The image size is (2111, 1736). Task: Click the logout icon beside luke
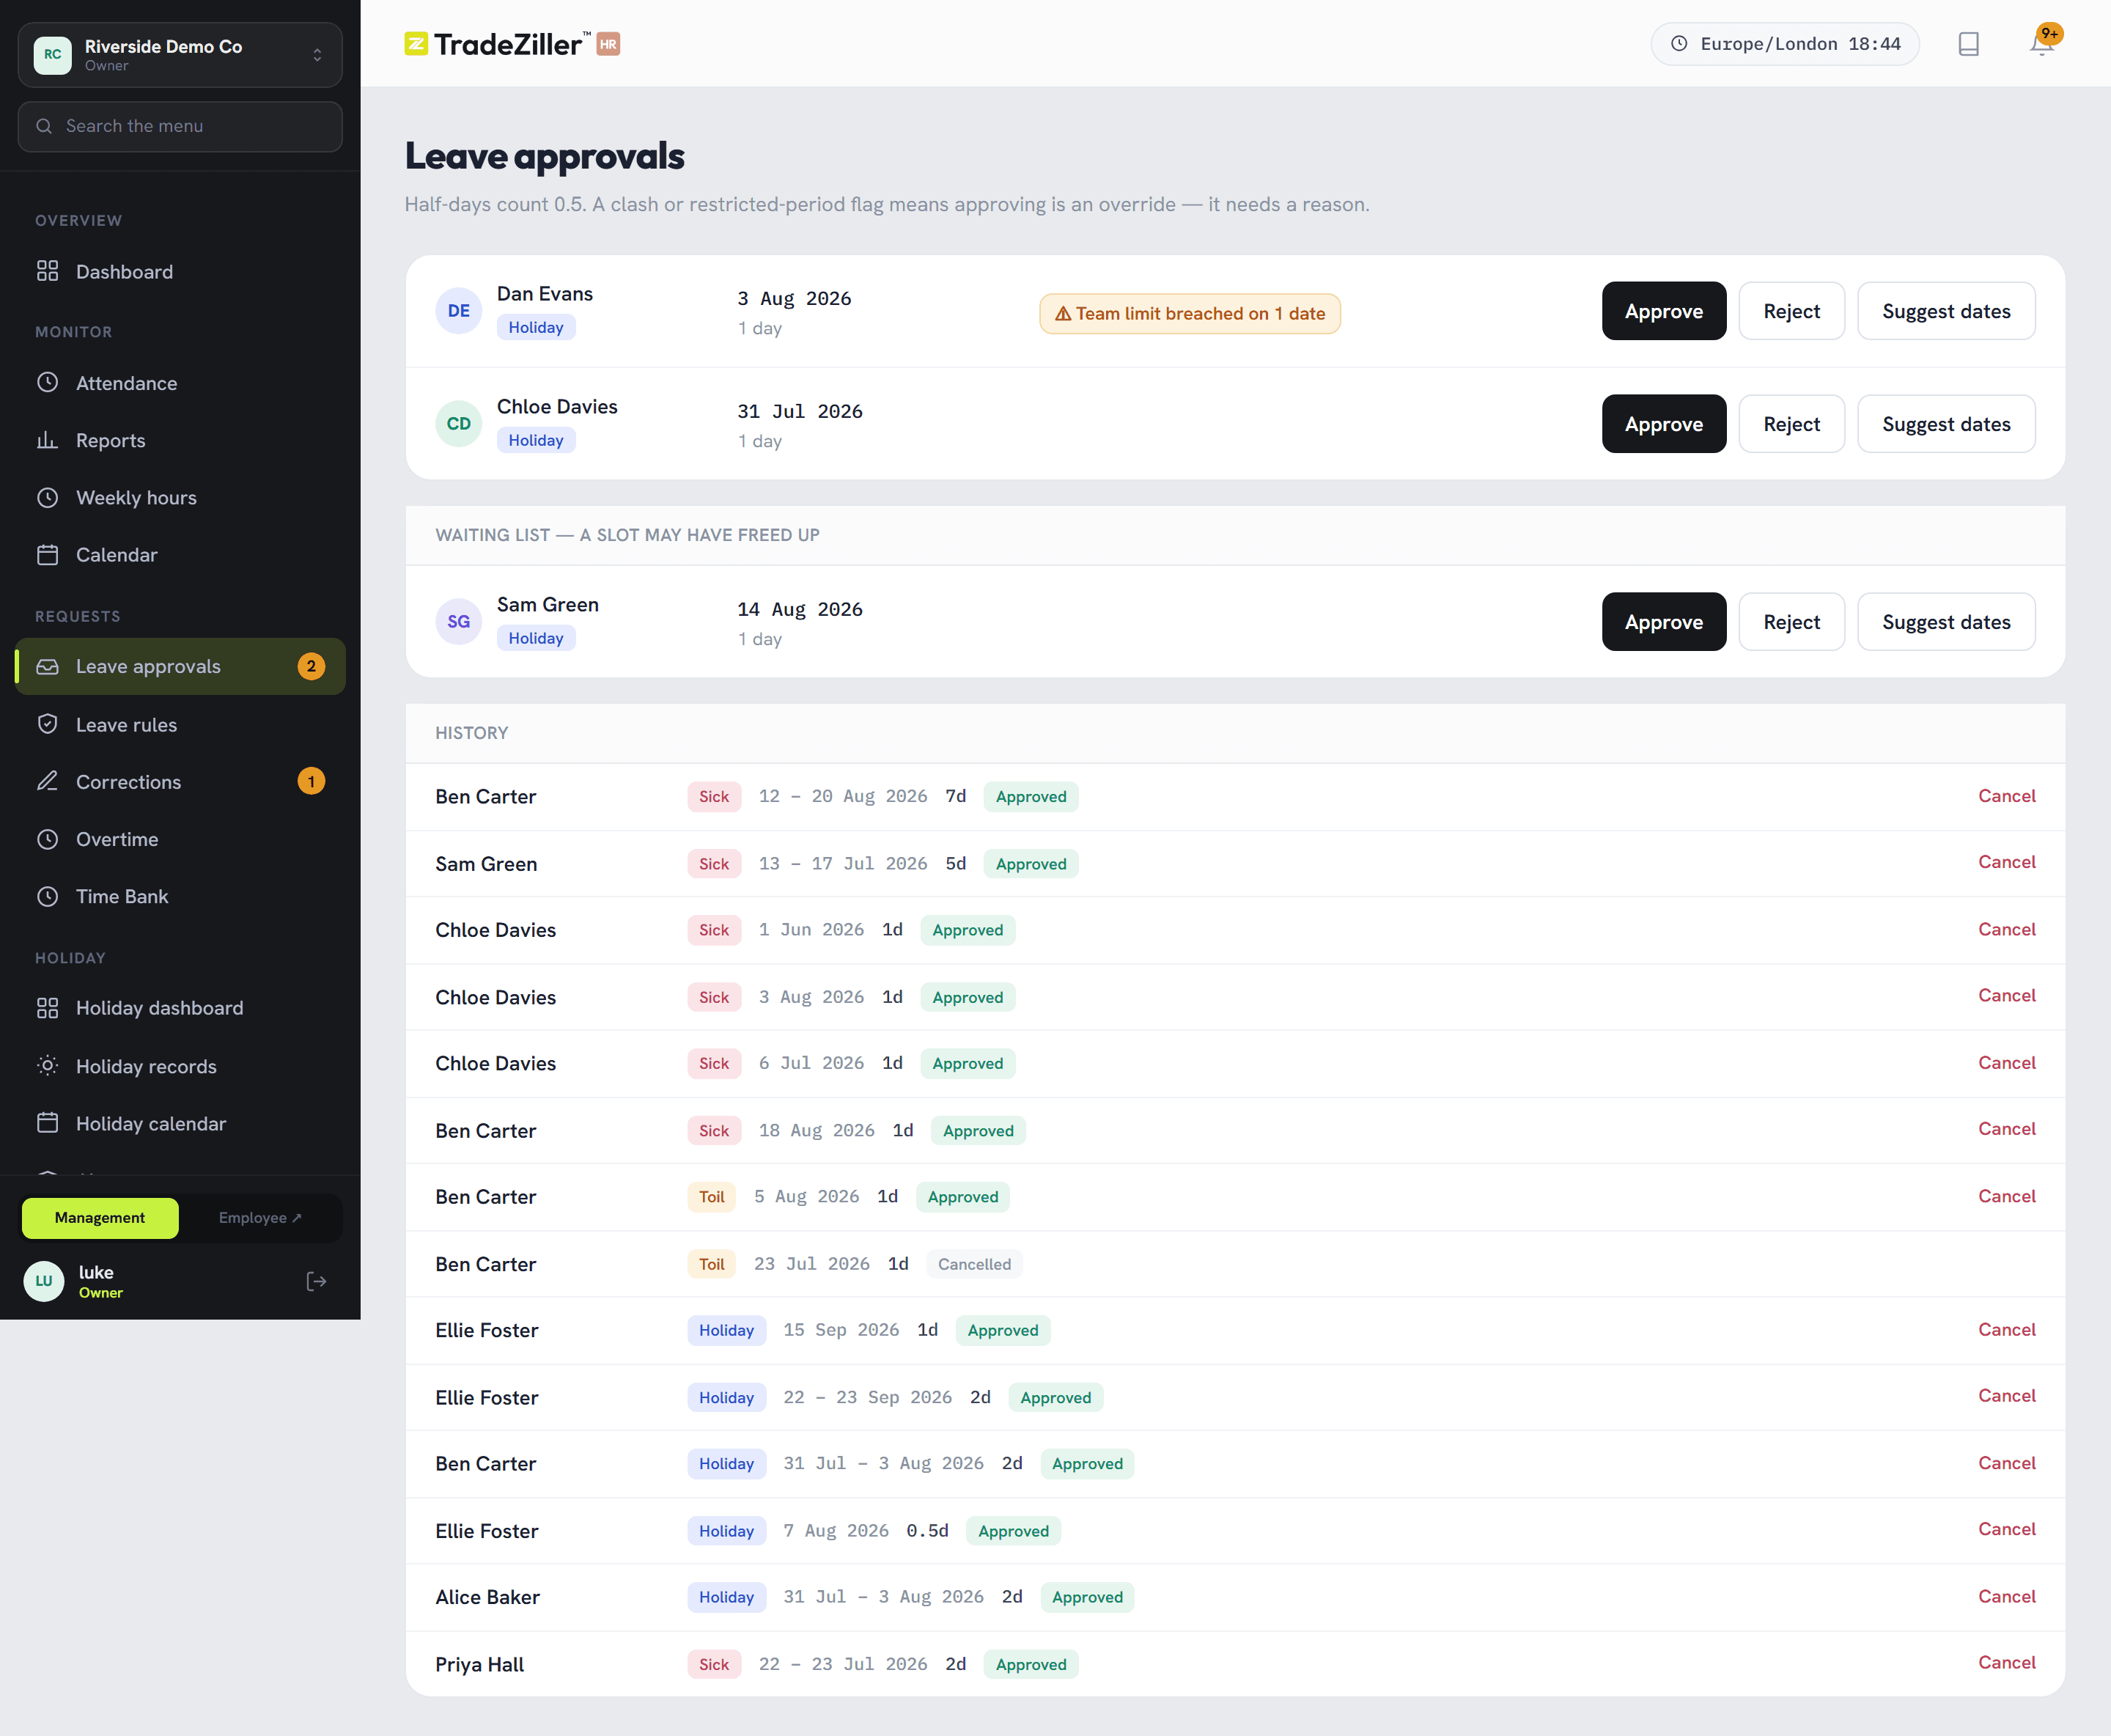[316, 1281]
